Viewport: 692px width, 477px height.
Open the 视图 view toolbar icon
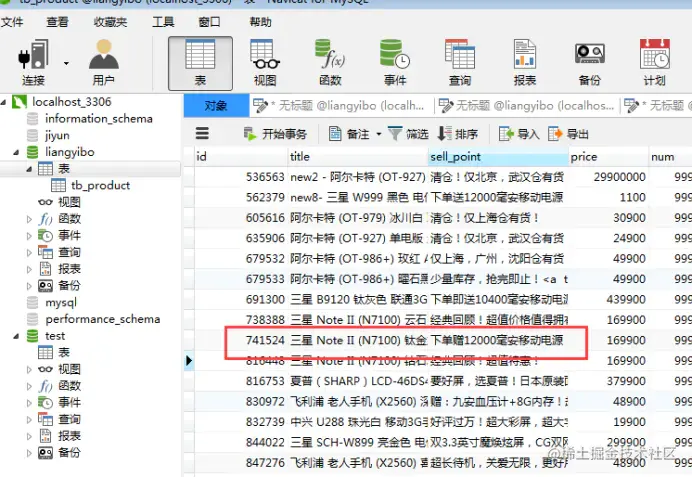tap(265, 63)
